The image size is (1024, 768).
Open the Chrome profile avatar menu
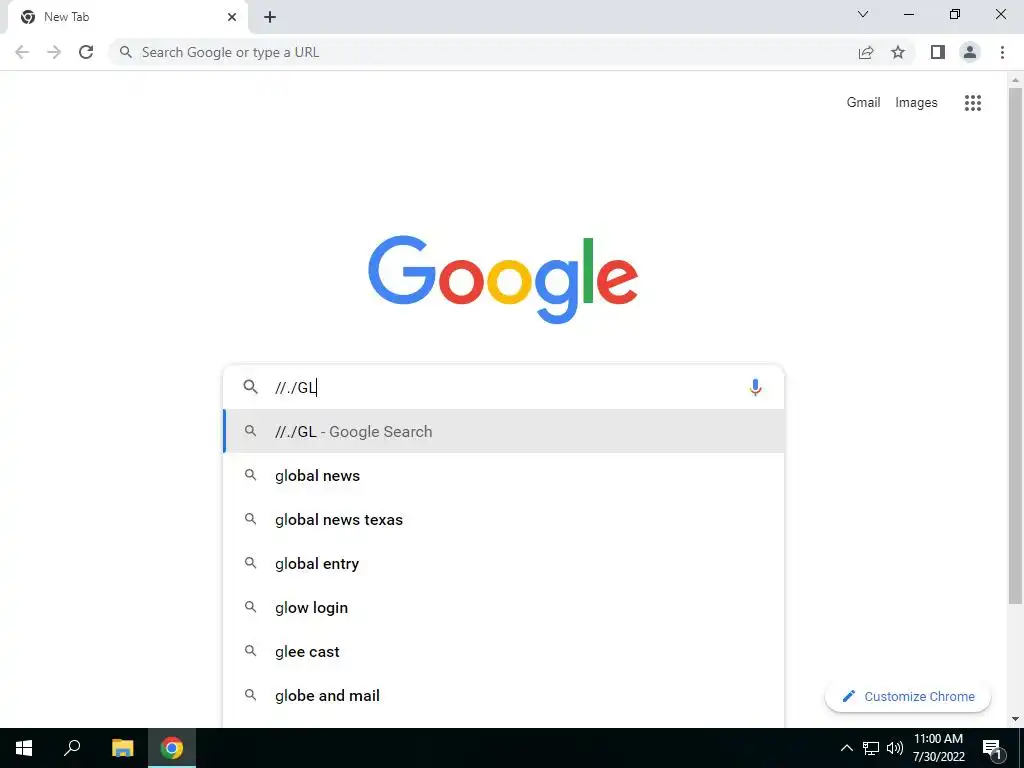[970, 52]
